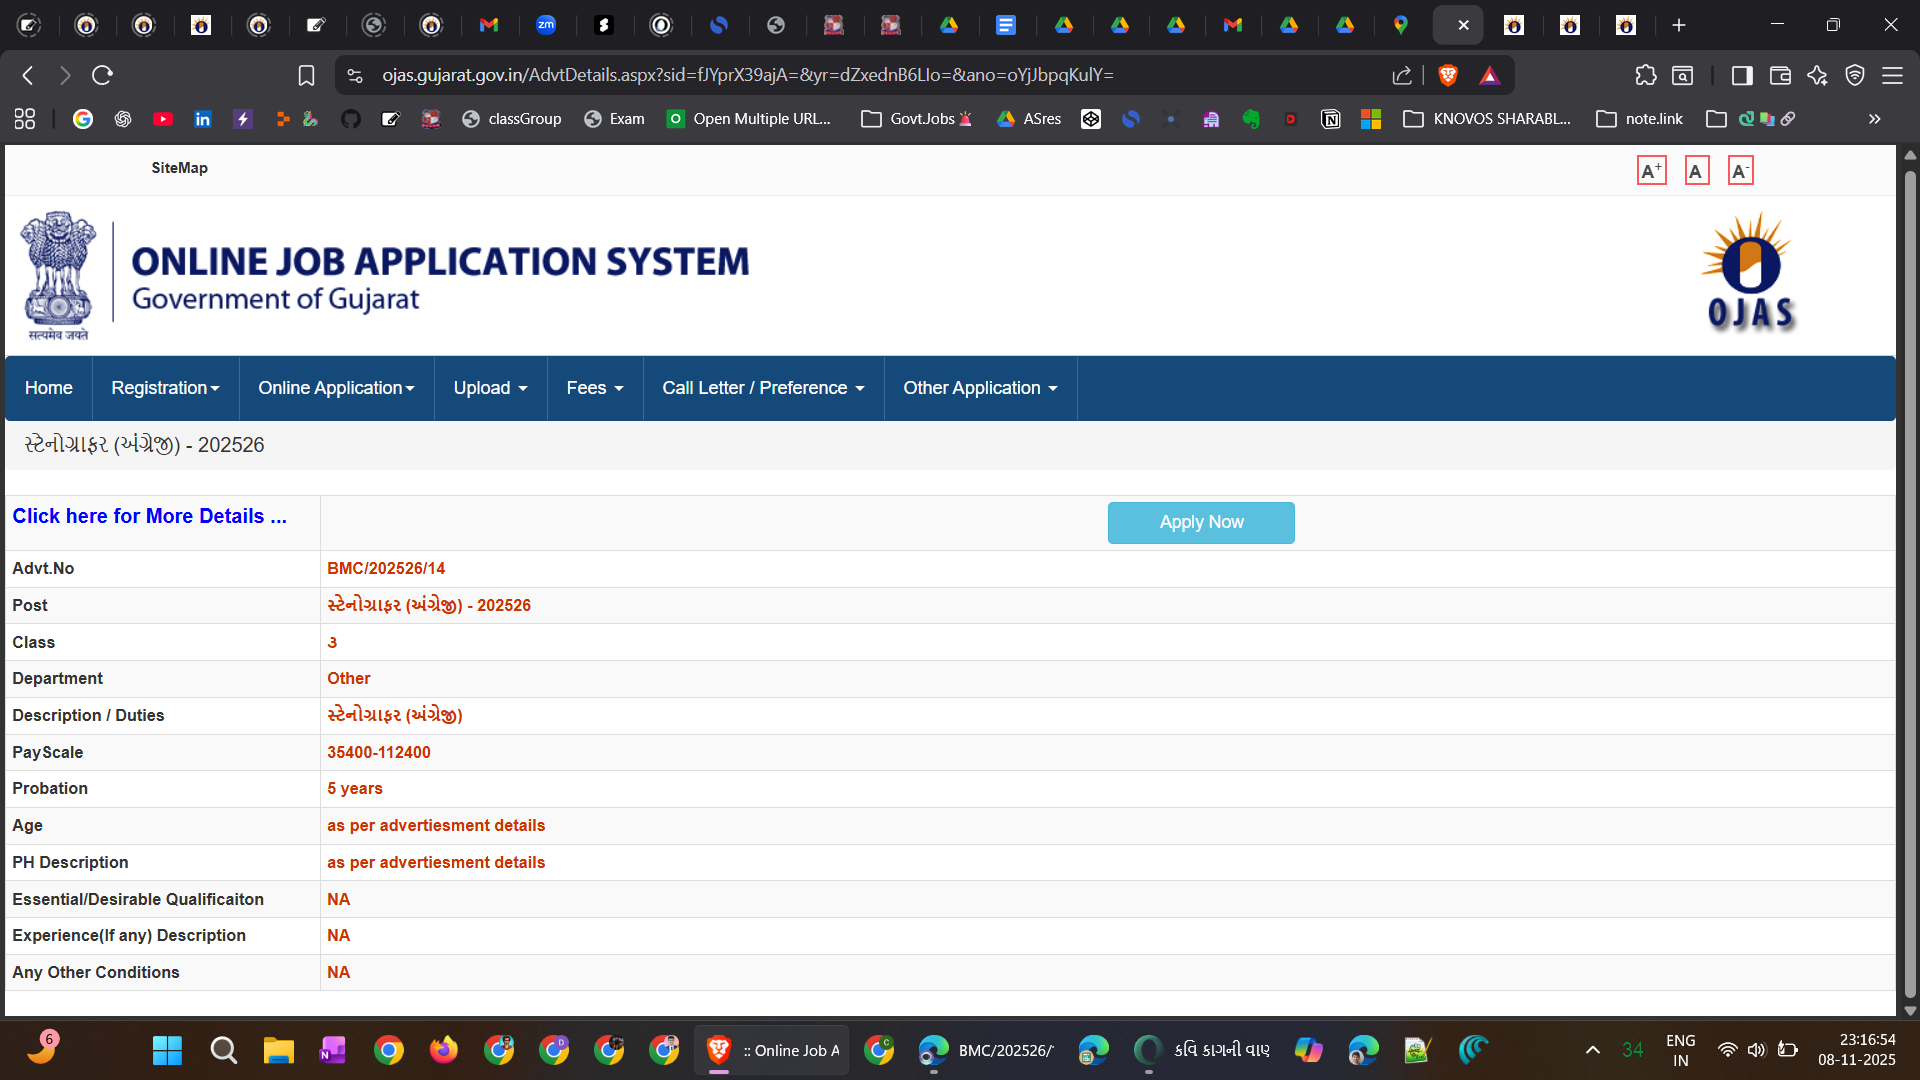Reload the page with refresh icon
Image resolution: width=1920 pixels, height=1080 pixels.
click(102, 75)
